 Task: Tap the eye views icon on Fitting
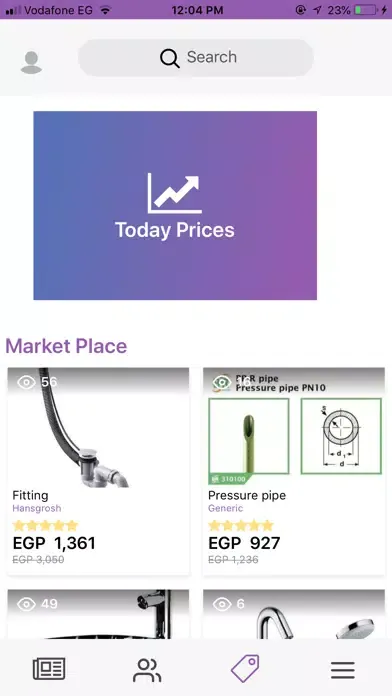point(26,382)
